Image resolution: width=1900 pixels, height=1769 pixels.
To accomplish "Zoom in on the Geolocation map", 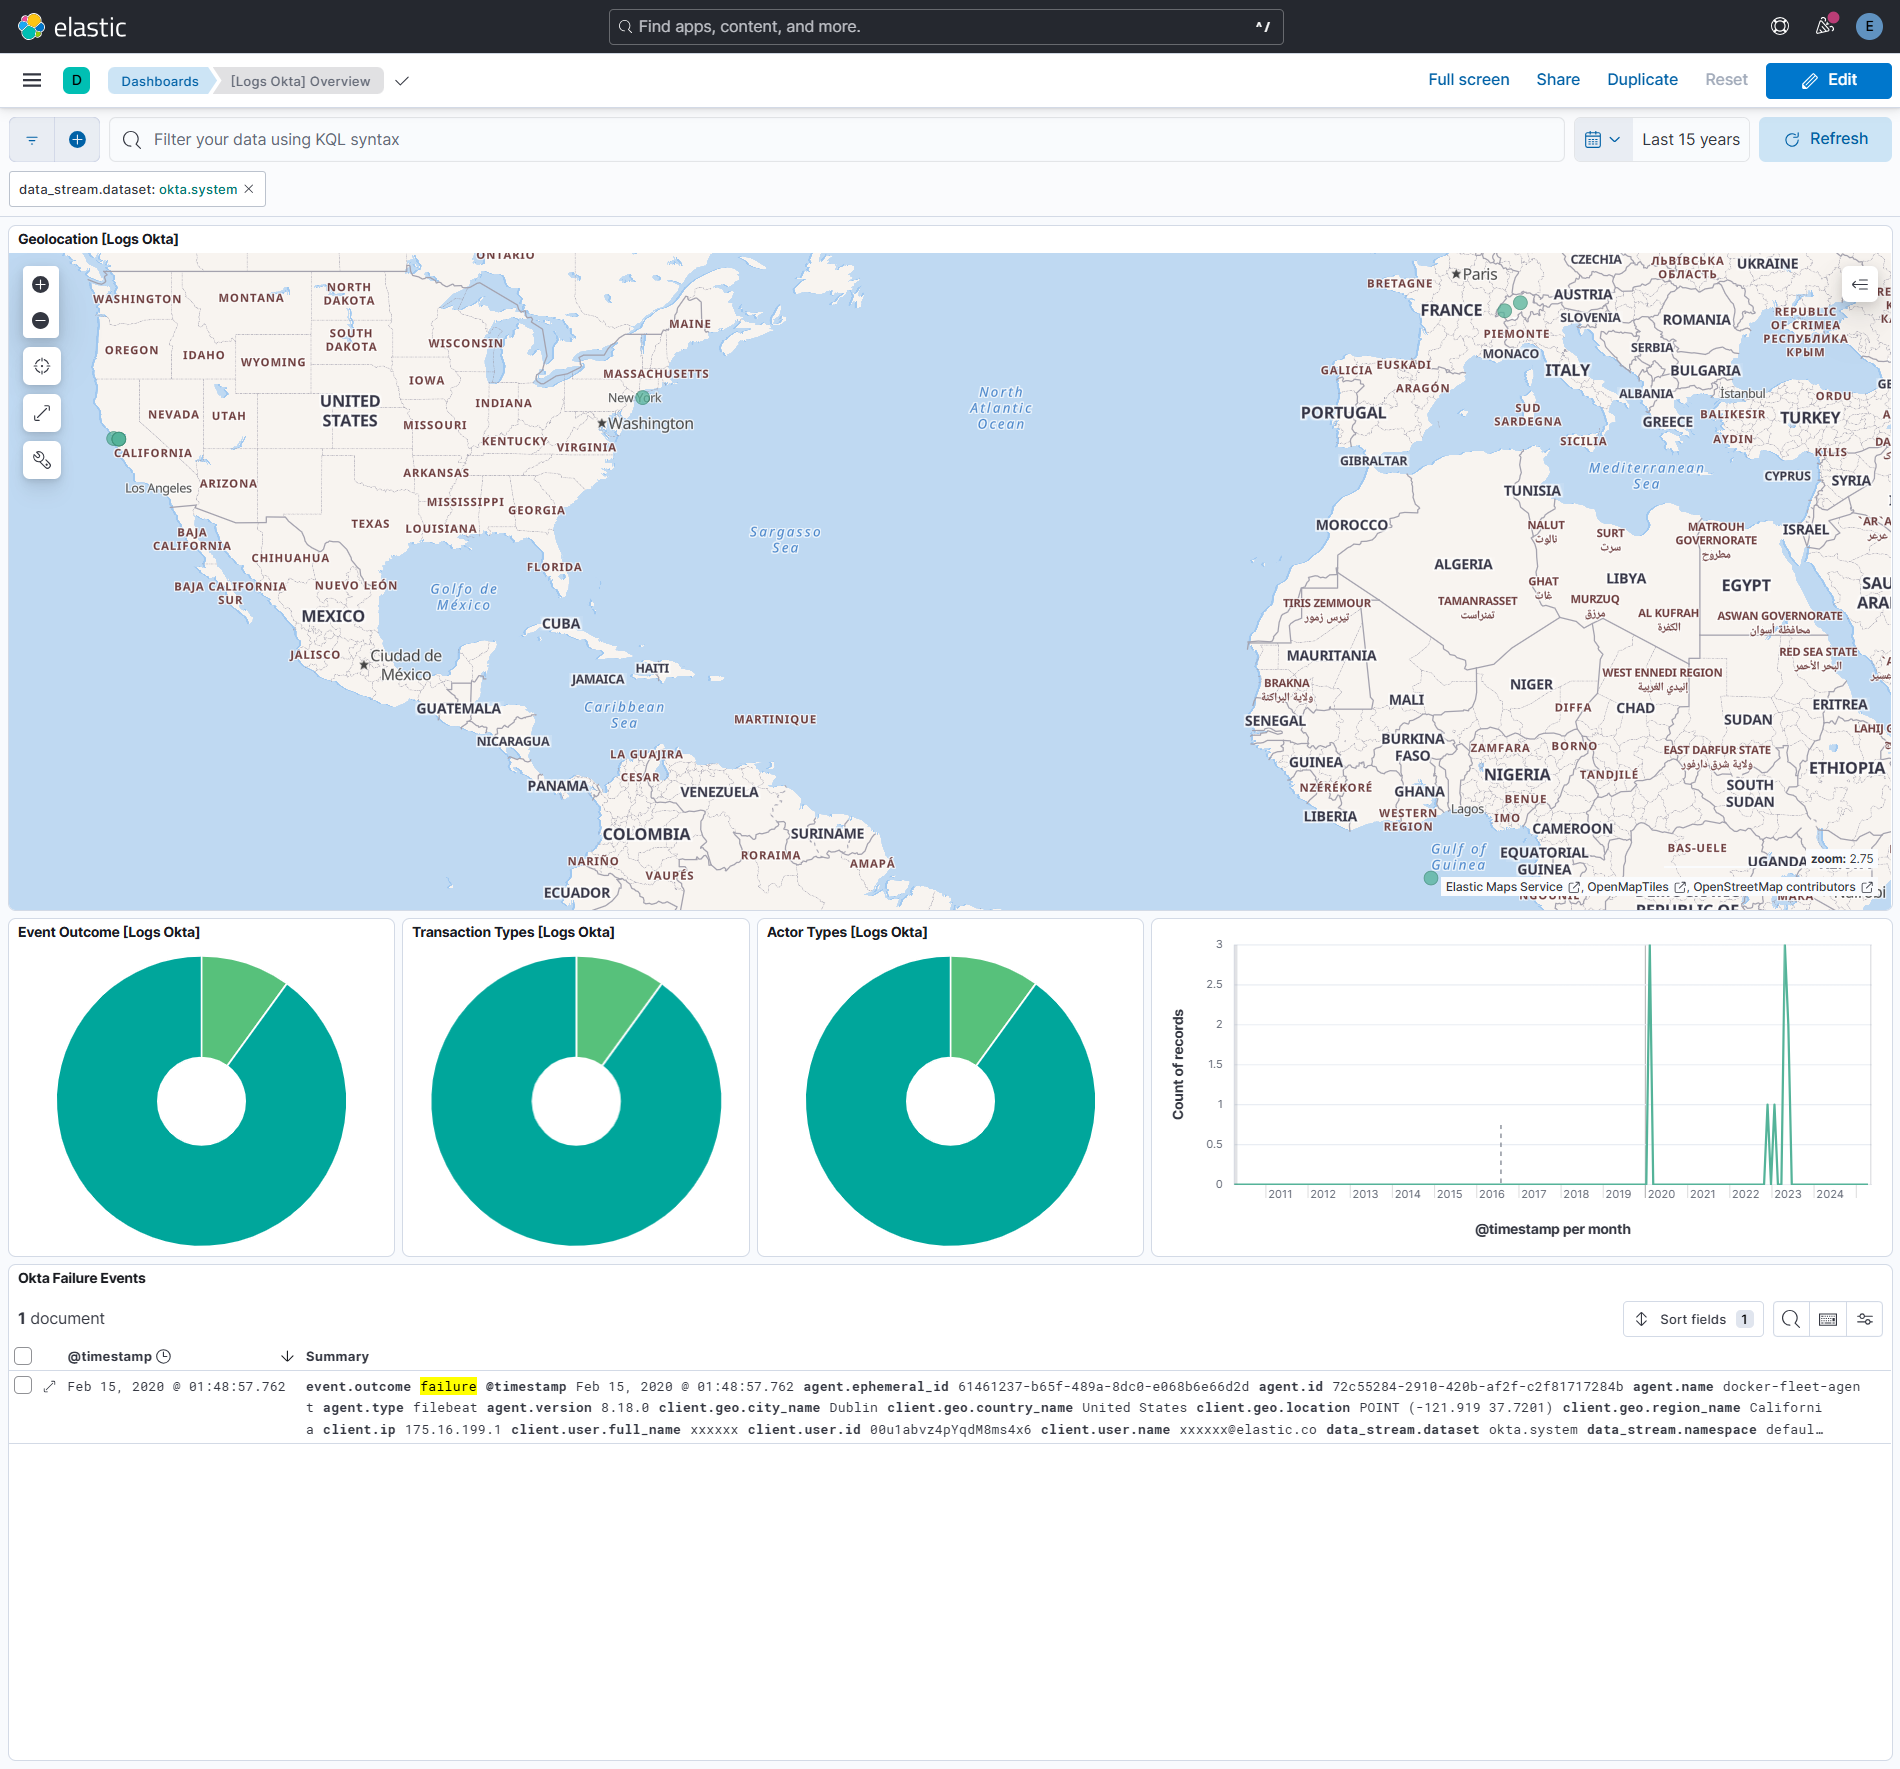I will 40,284.
